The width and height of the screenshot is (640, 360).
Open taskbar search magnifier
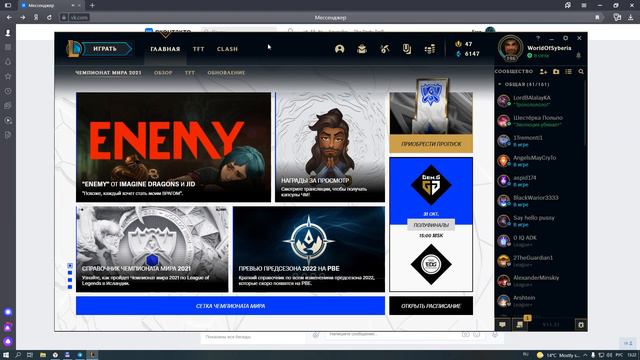tap(18, 355)
